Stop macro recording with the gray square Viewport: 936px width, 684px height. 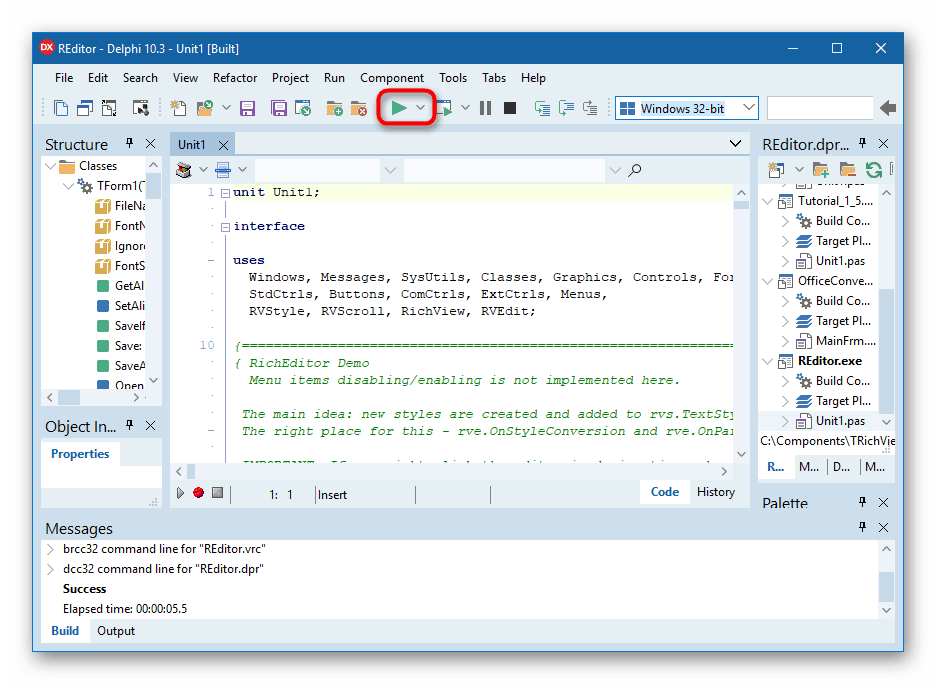click(218, 492)
